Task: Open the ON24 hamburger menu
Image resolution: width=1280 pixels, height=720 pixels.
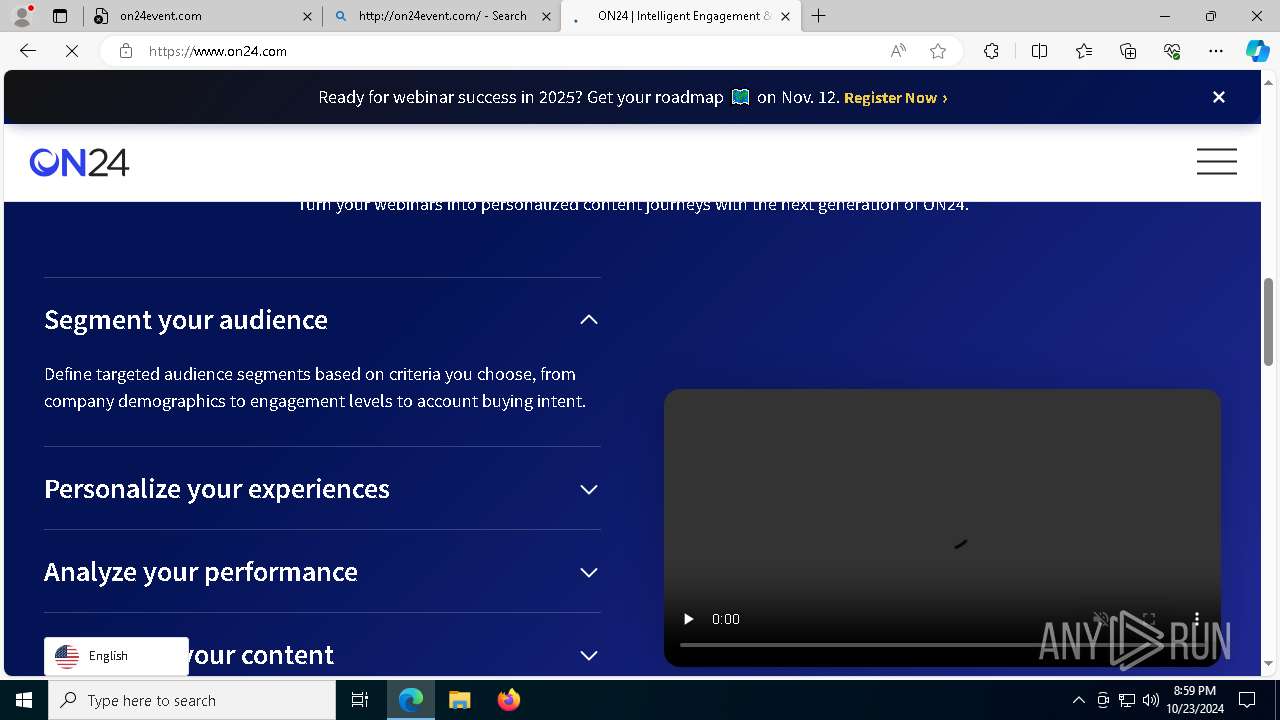Action: pyautogui.click(x=1217, y=162)
